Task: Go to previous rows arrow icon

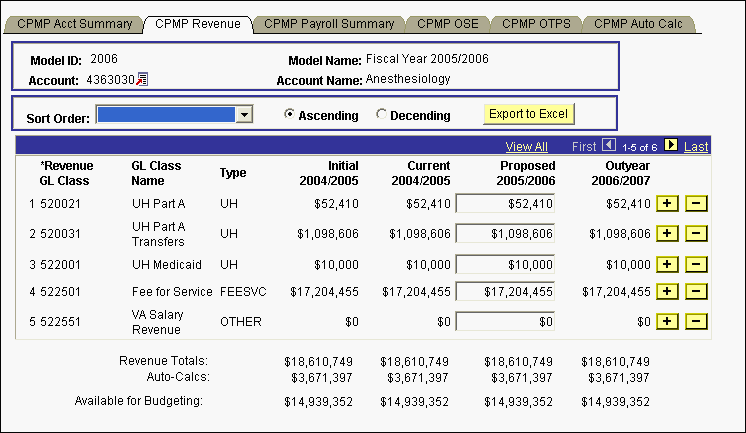Action: (x=609, y=146)
